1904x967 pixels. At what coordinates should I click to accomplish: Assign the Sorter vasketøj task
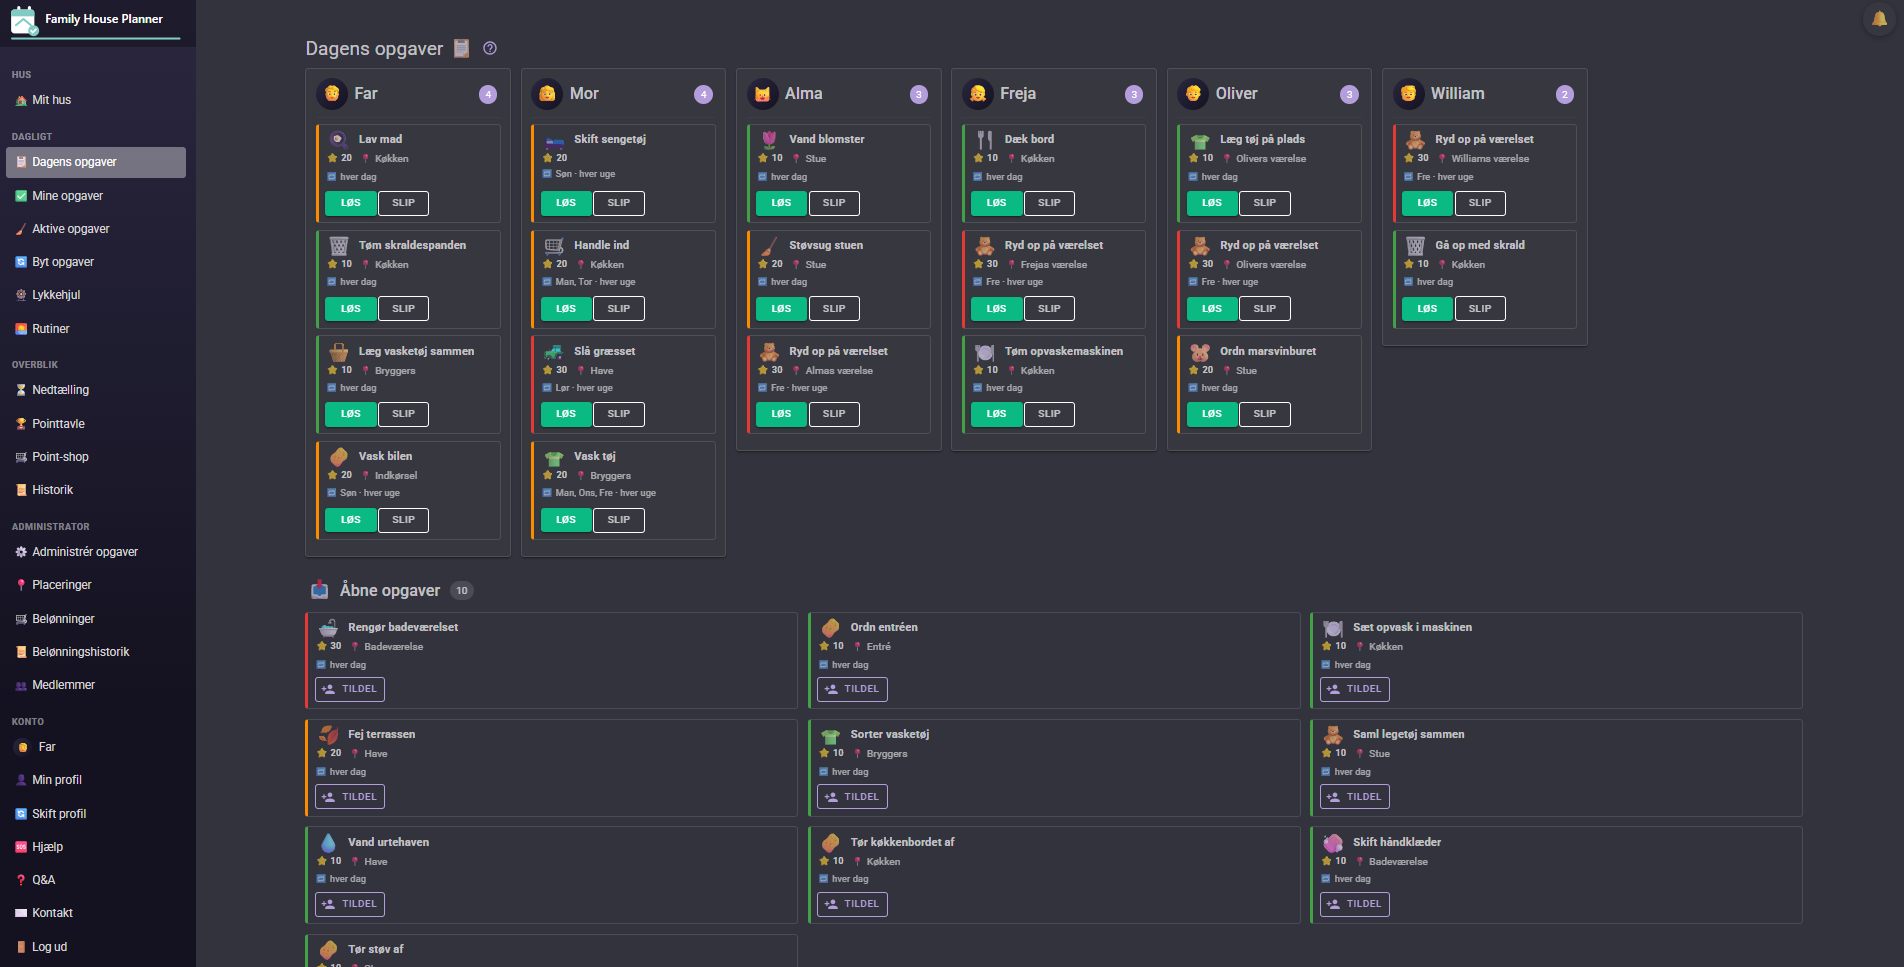852,797
